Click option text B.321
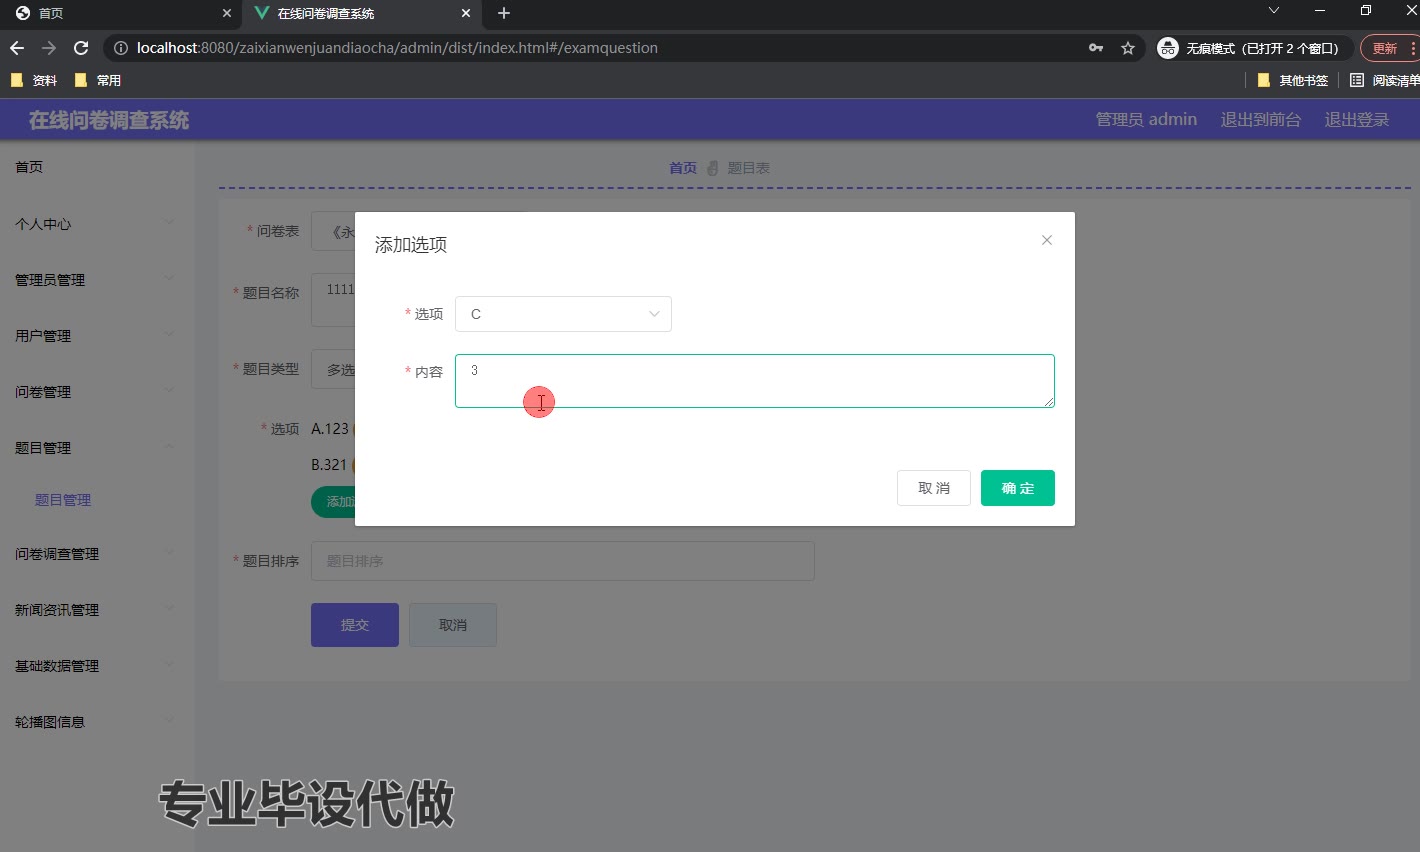The width and height of the screenshot is (1420, 852). pyautogui.click(x=329, y=465)
